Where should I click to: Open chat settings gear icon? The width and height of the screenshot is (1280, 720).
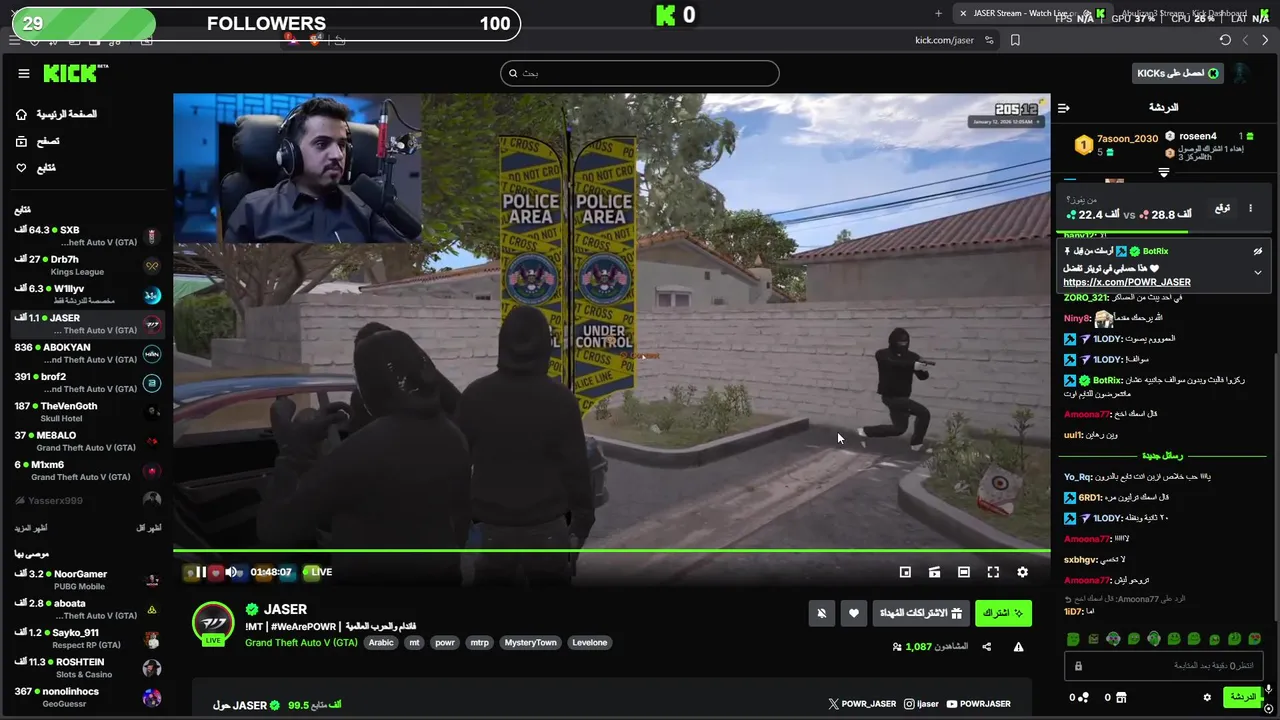(1207, 697)
